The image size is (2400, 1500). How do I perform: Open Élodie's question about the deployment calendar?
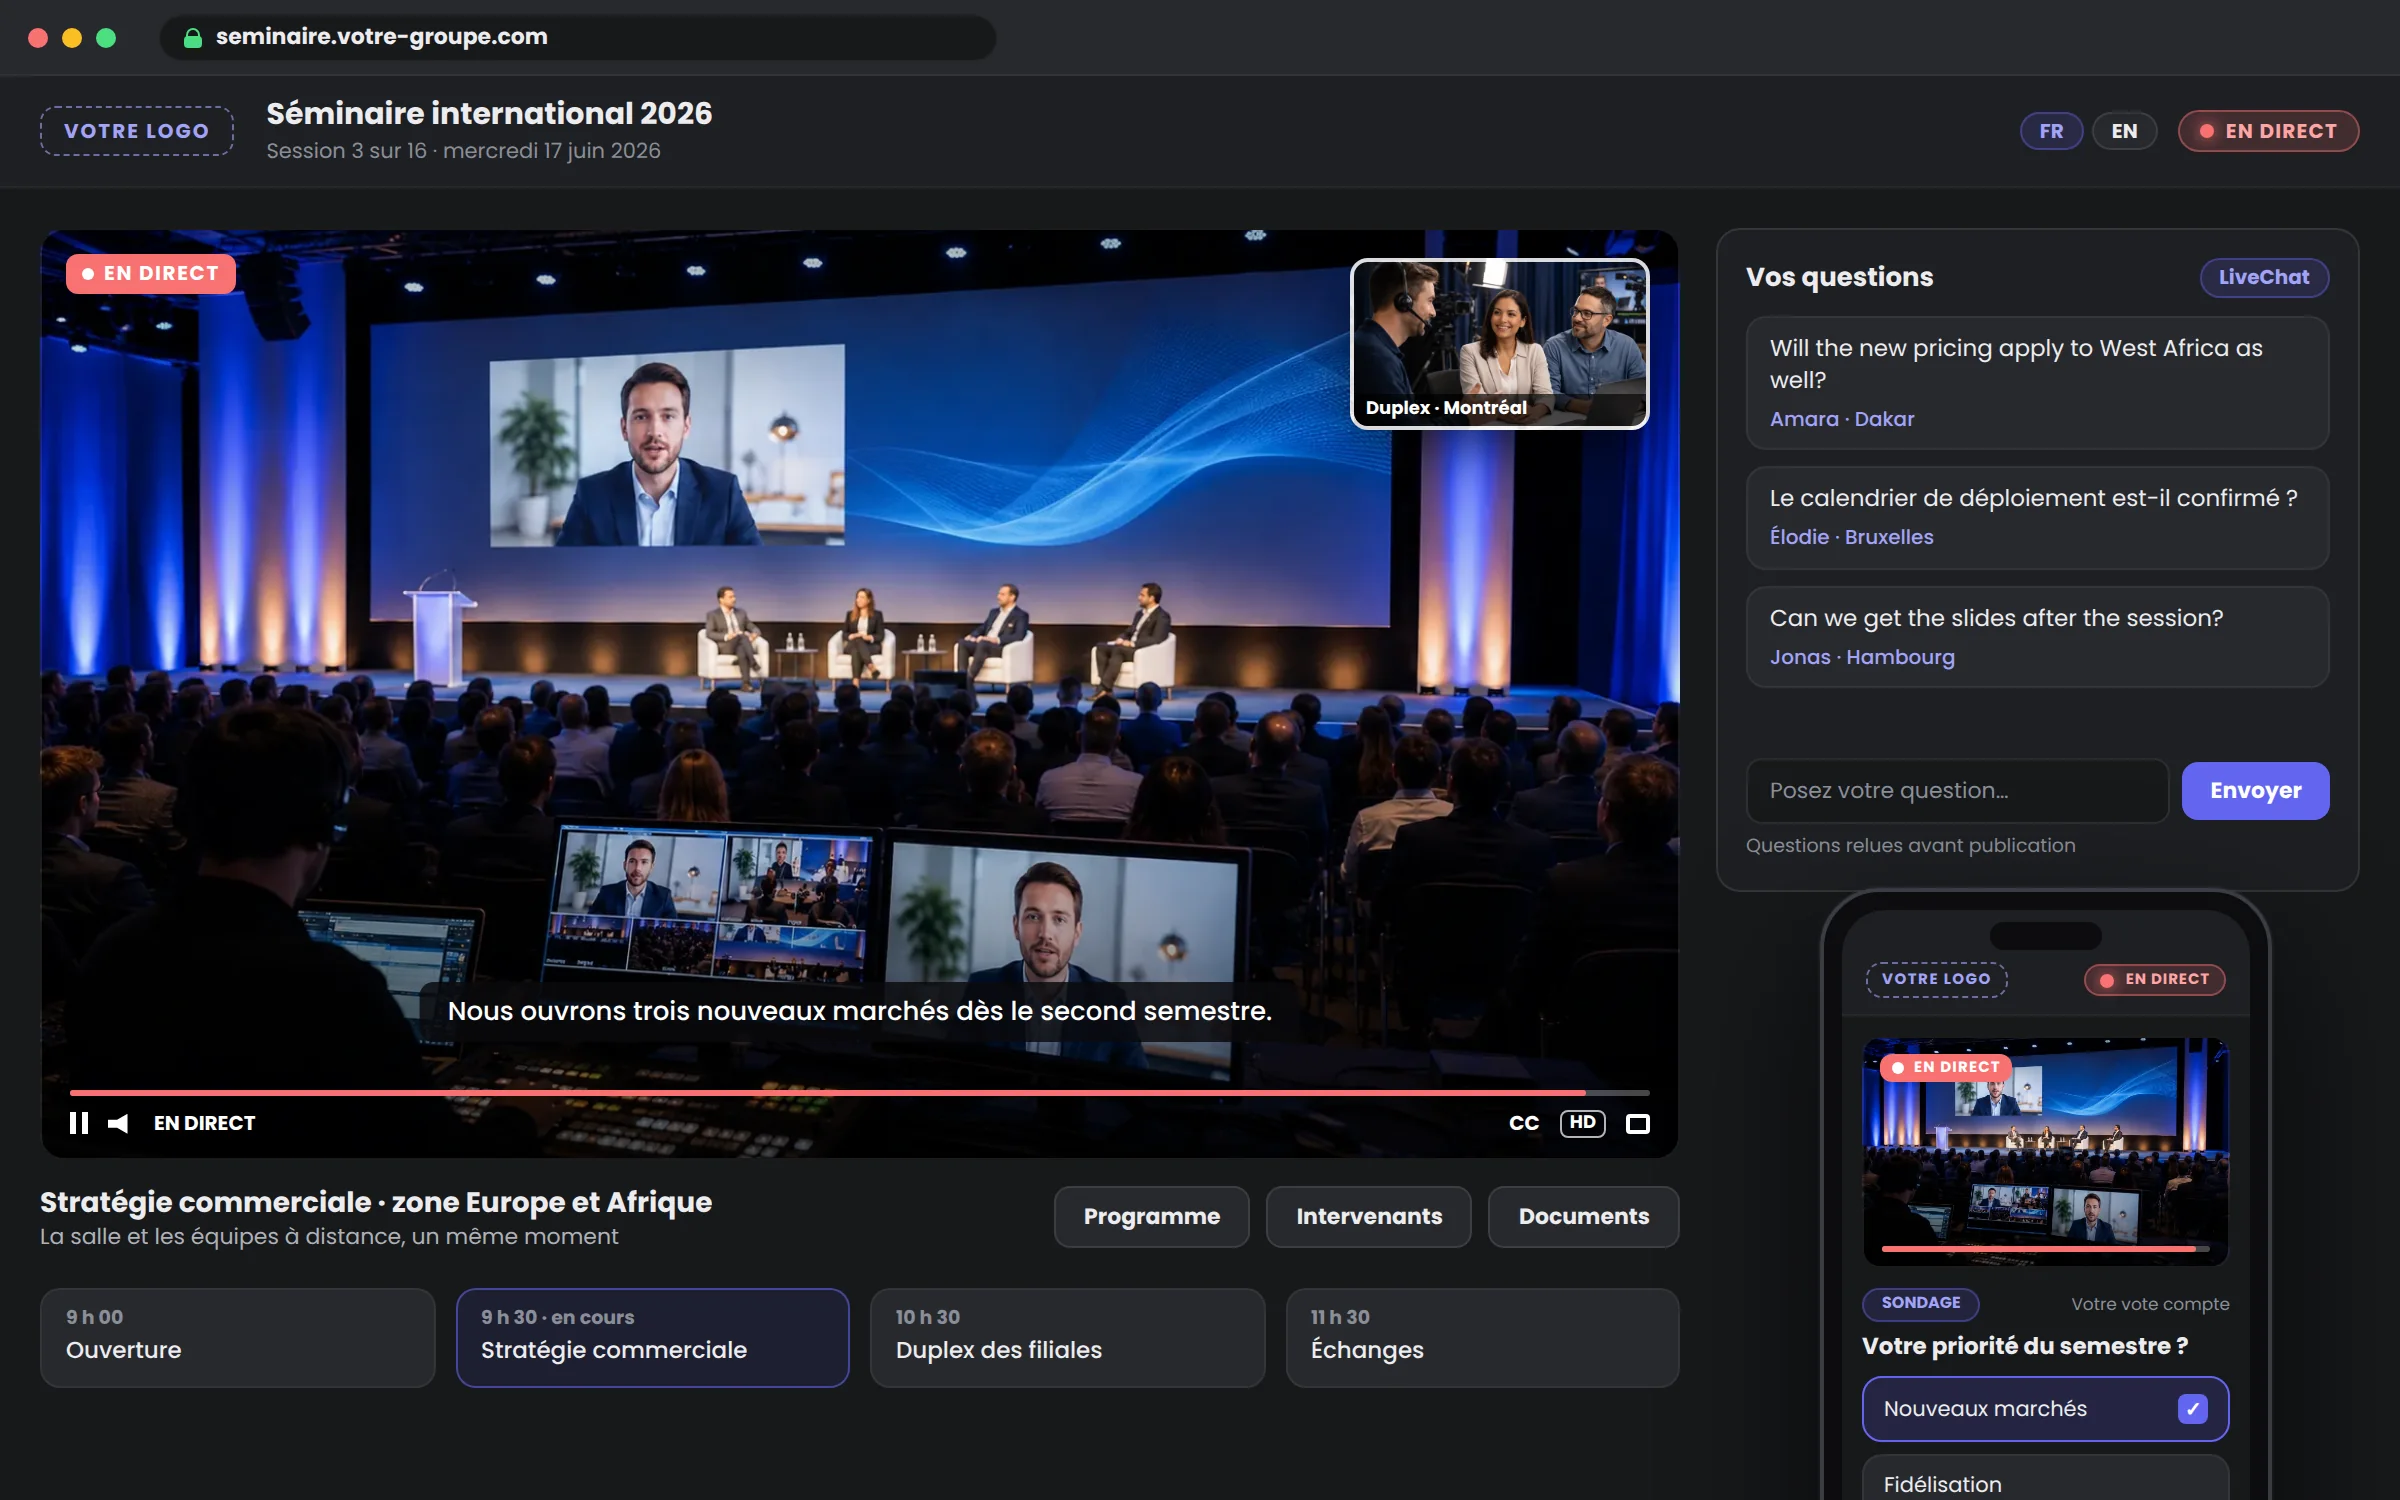click(x=2037, y=518)
